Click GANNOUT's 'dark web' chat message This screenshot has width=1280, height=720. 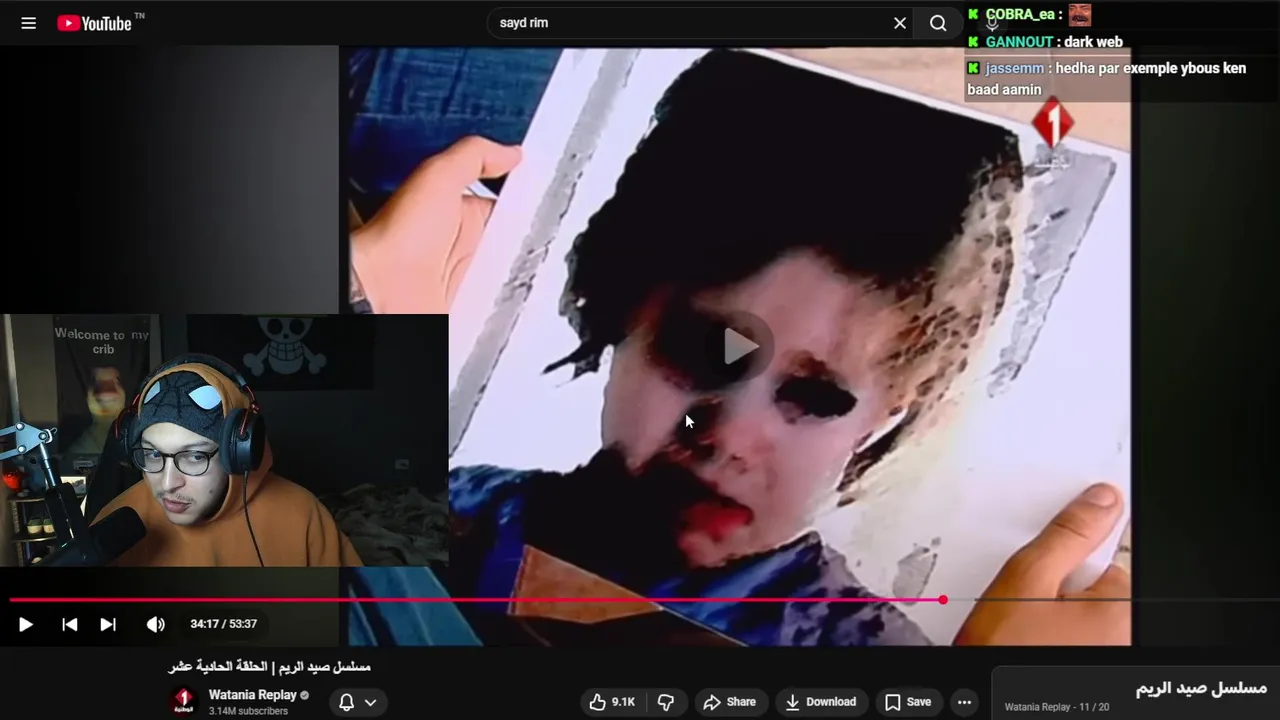coord(1045,42)
